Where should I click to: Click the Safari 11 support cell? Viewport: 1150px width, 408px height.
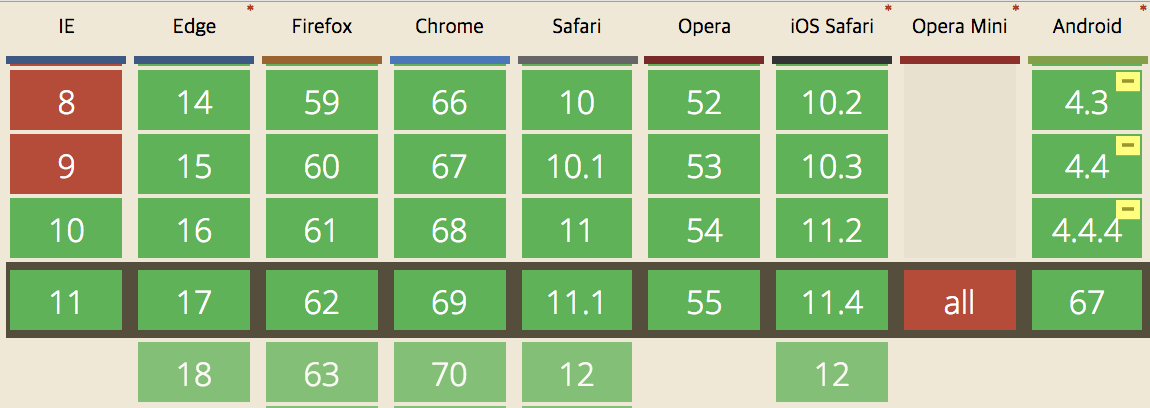click(x=577, y=227)
